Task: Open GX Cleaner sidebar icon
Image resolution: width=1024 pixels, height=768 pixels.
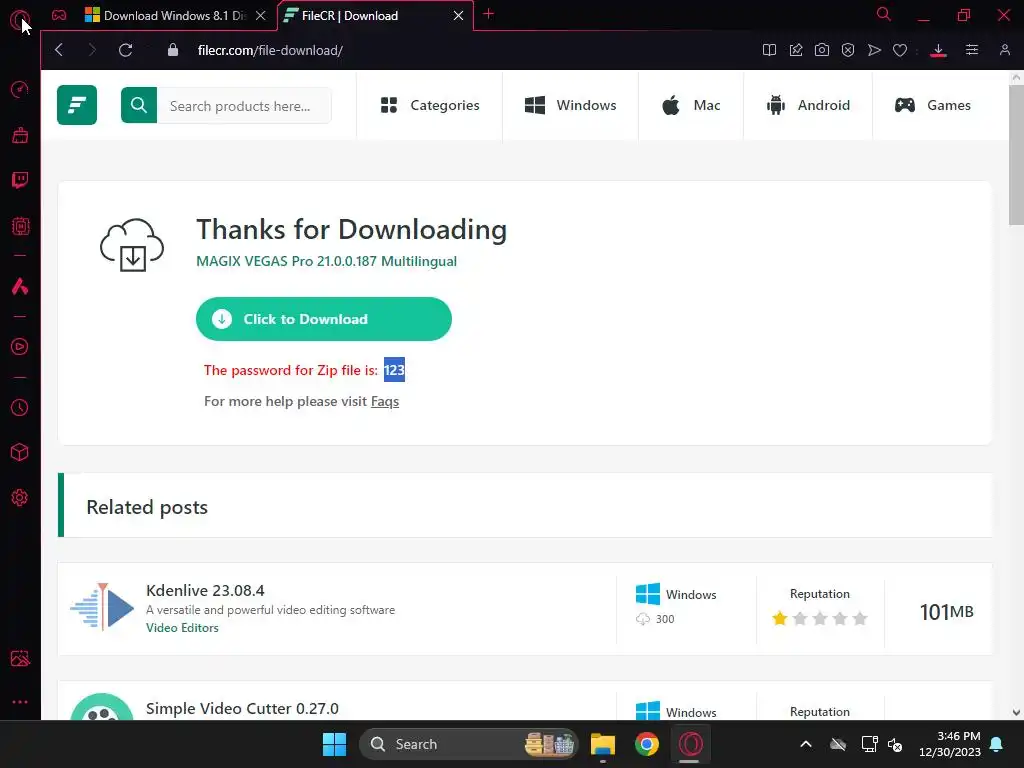Action: coord(20,135)
